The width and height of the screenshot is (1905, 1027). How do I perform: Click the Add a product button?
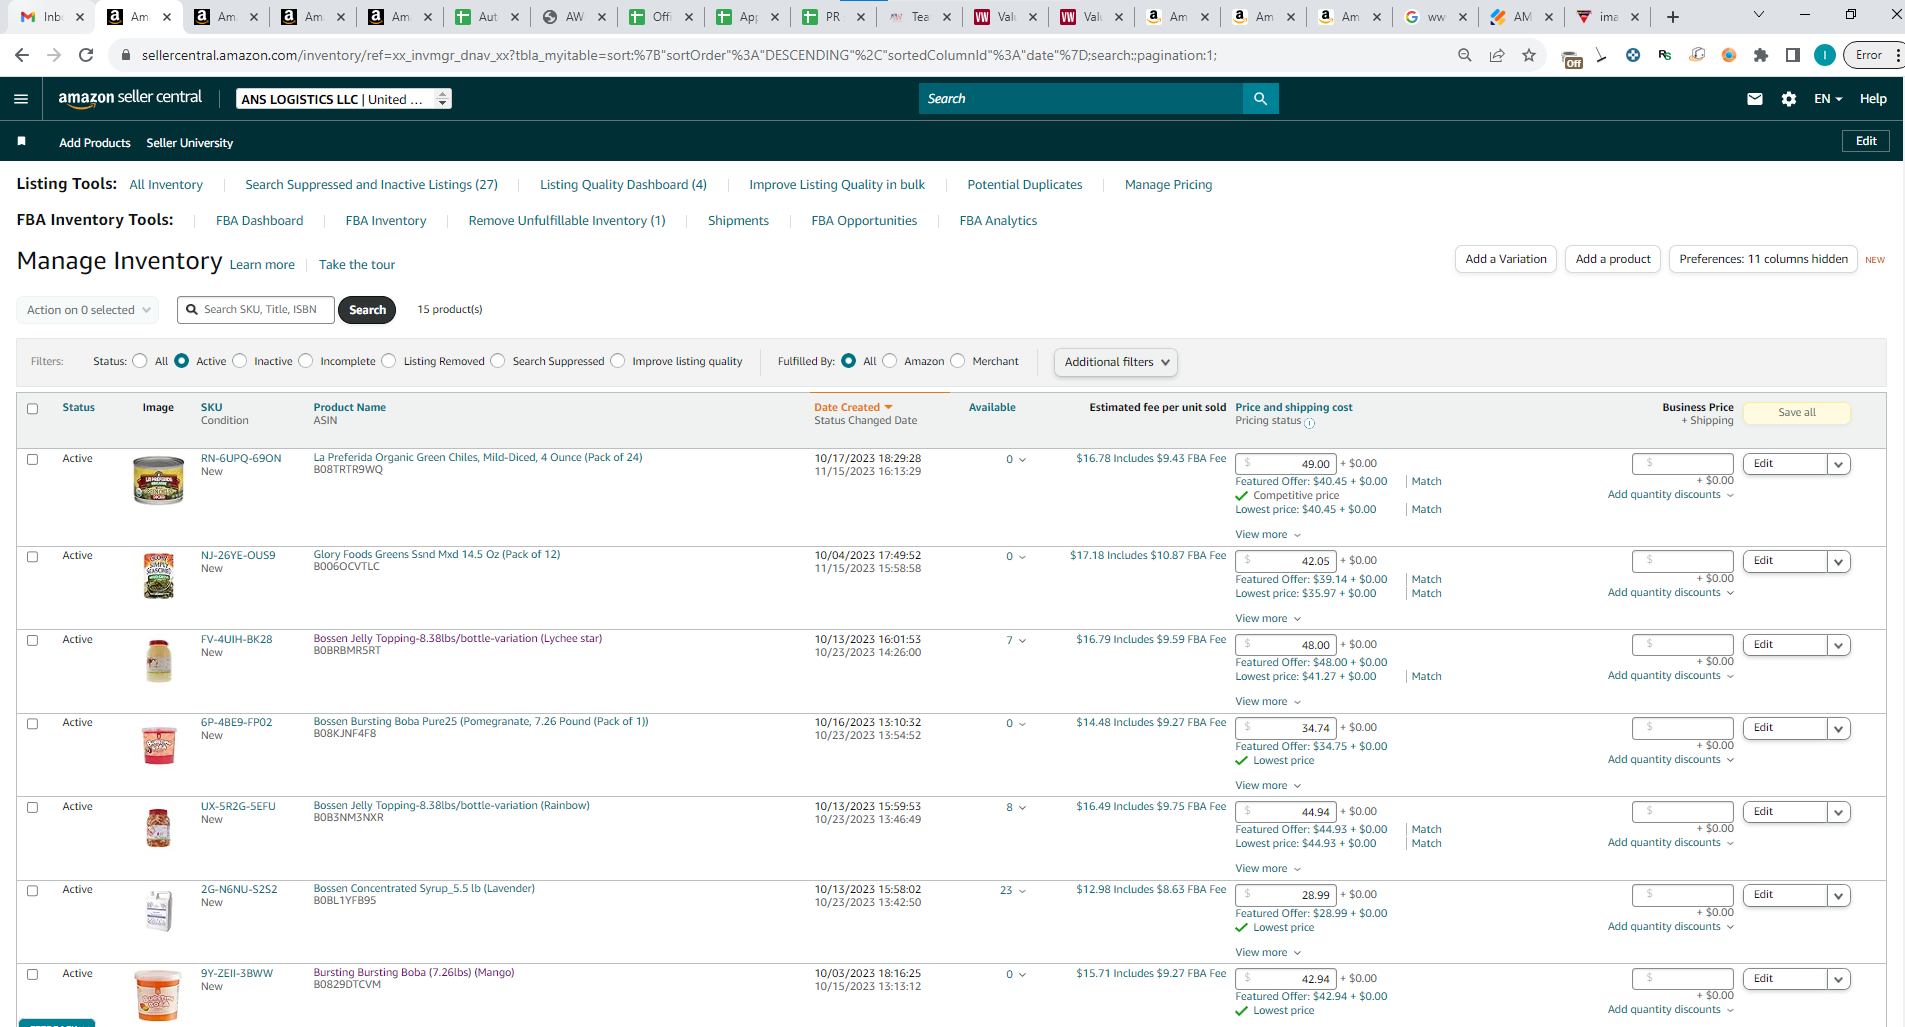pyautogui.click(x=1613, y=259)
